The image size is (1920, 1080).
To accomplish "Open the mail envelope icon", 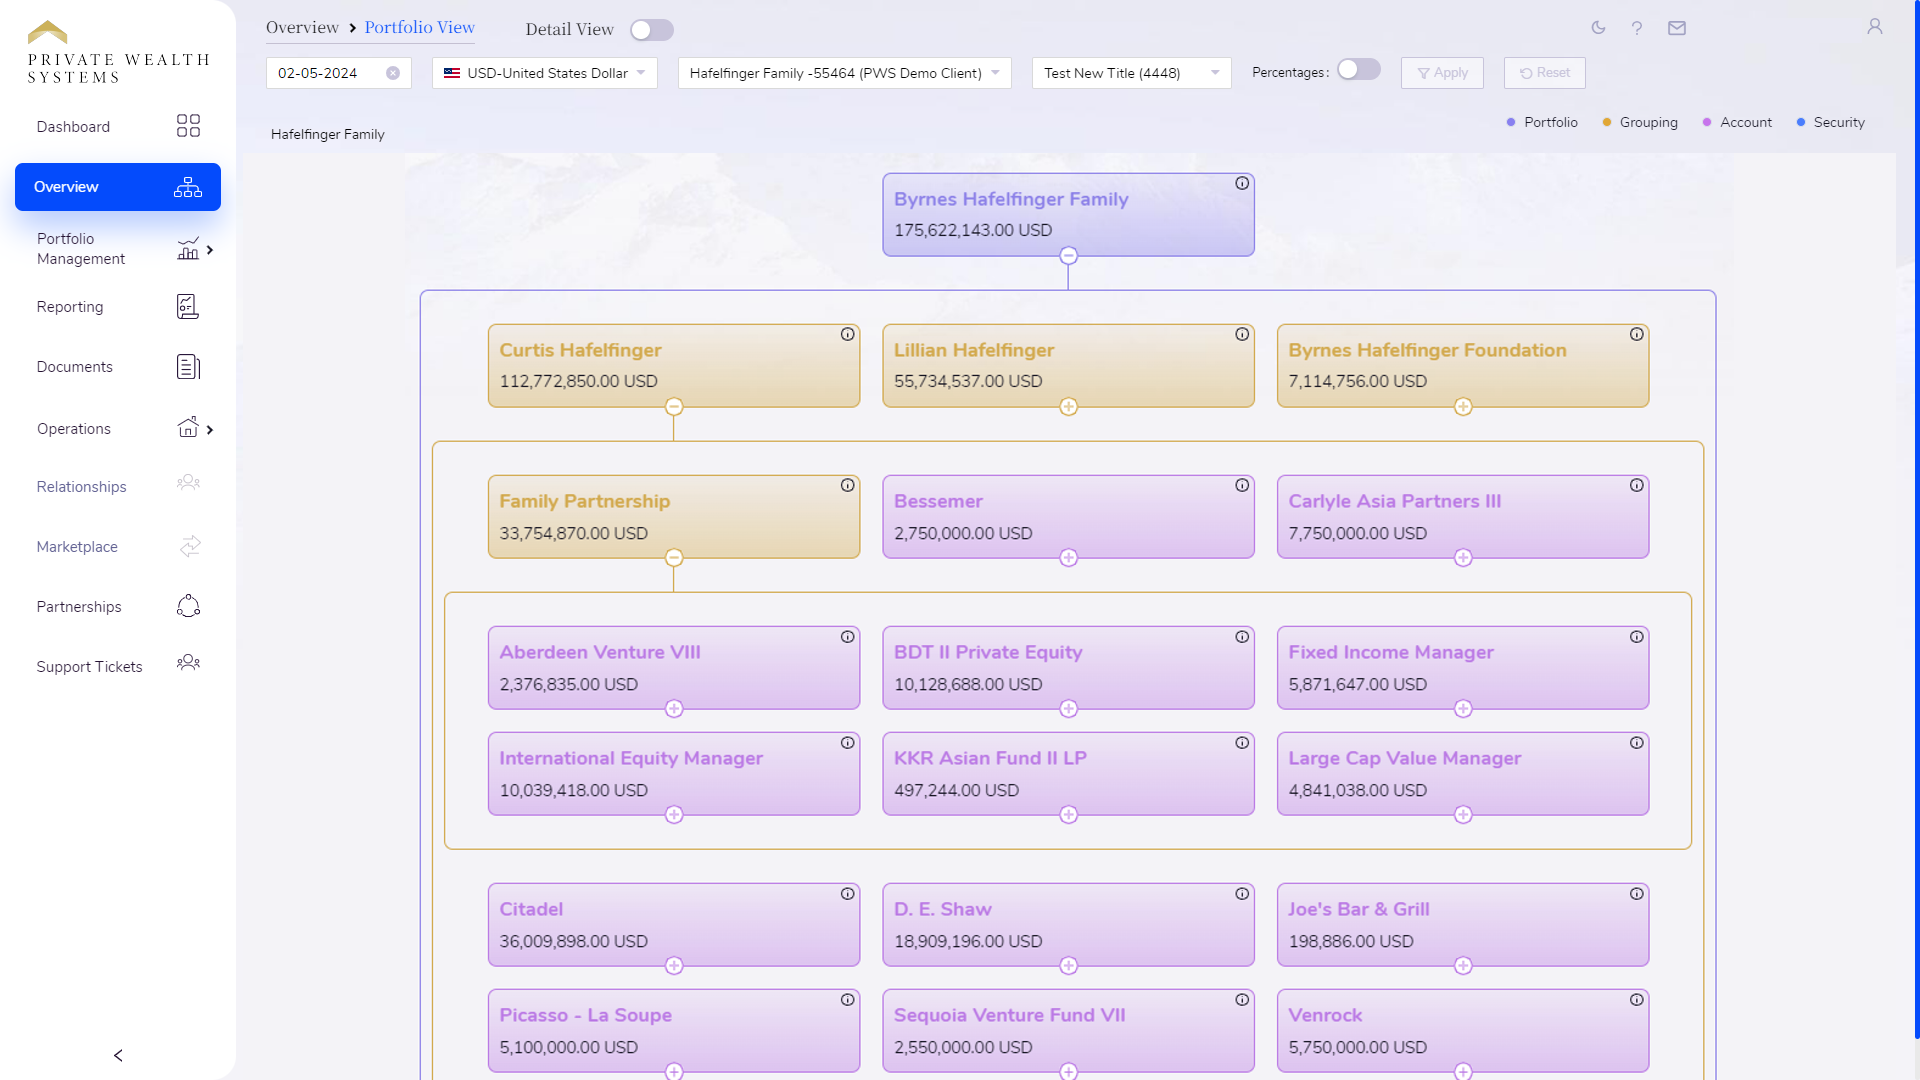I will pyautogui.click(x=1677, y=28).
